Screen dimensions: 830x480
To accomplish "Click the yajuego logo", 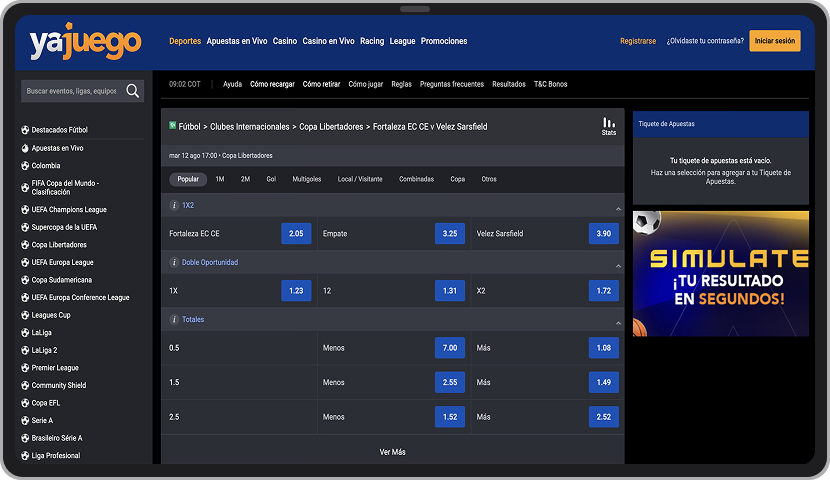I will click(x=85, y=41).
